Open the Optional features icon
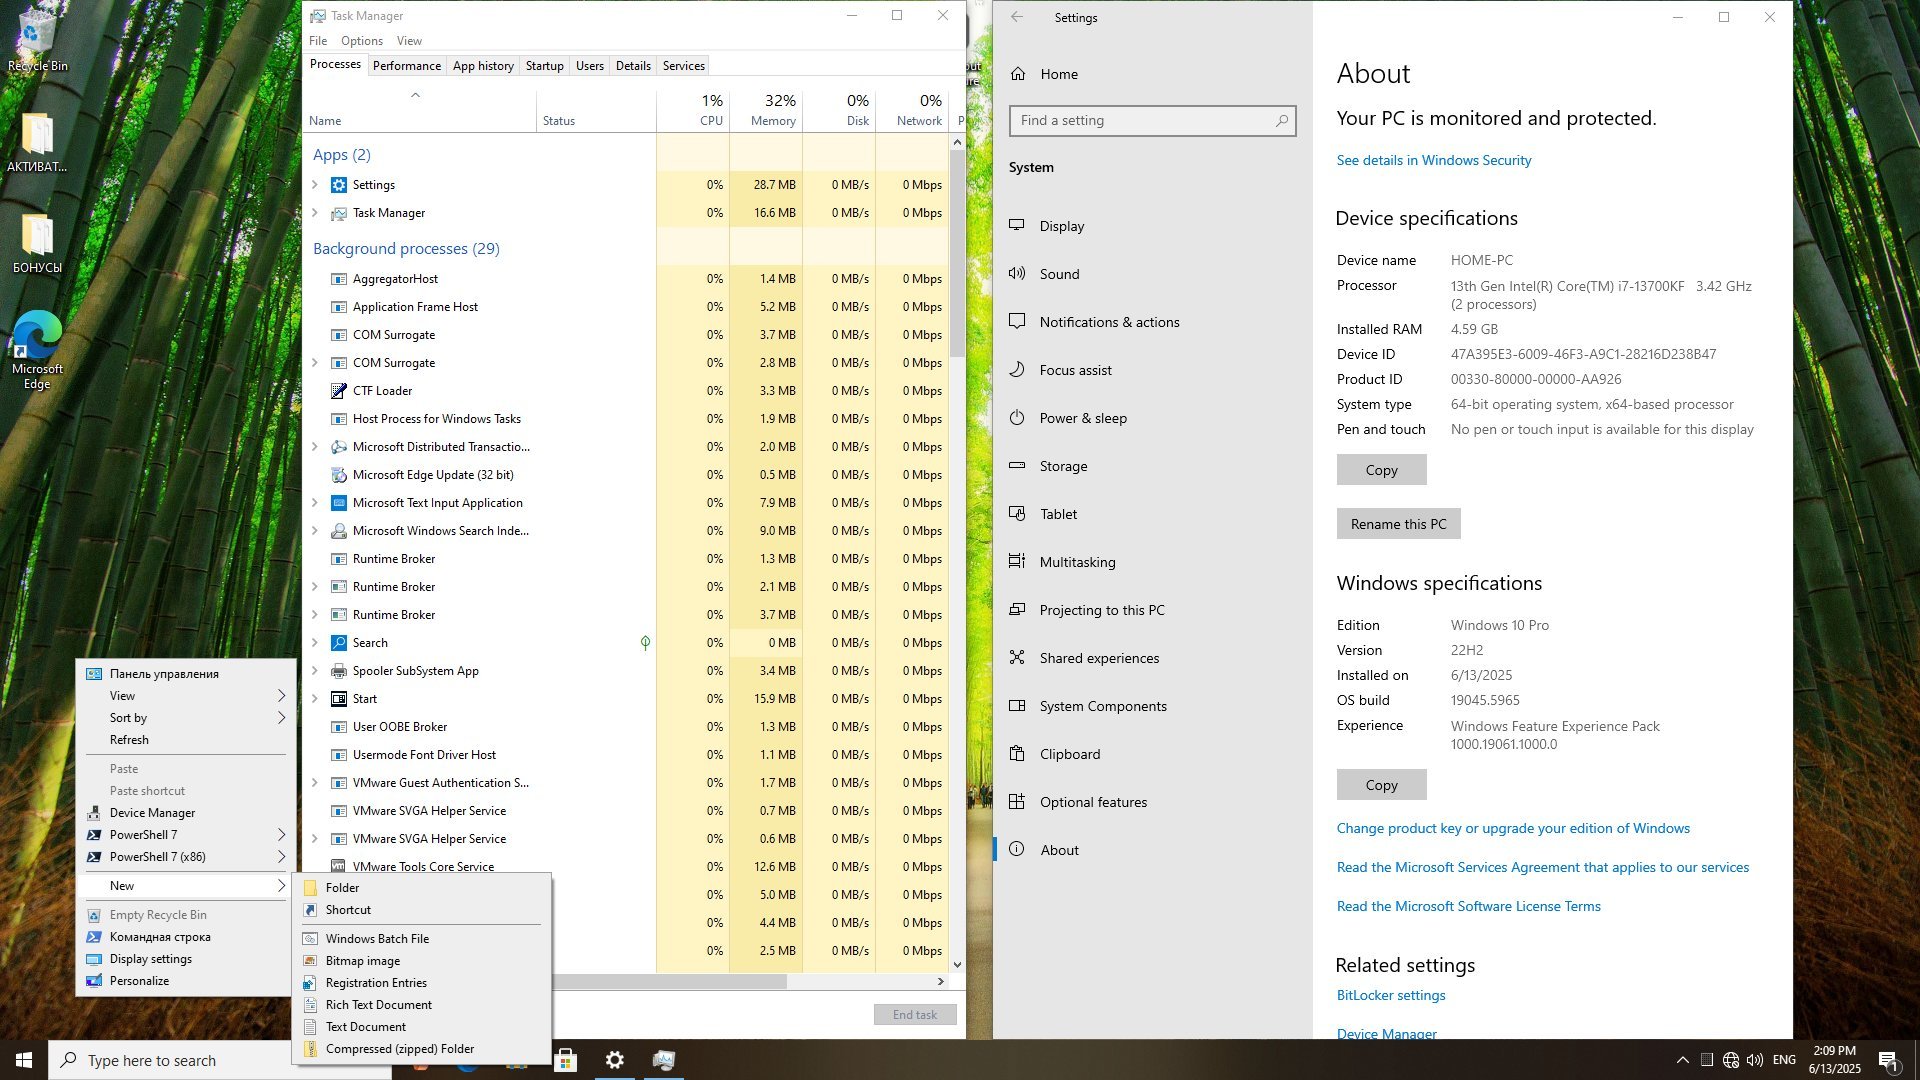This screenshot has width=1920, height=1080. coord(1017,801)
